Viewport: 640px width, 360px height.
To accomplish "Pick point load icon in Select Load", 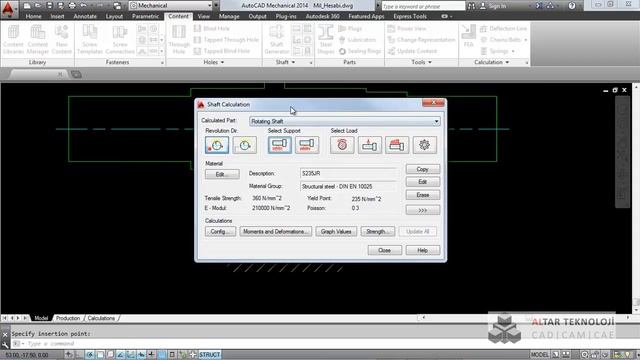I will (x=369, y=145).
